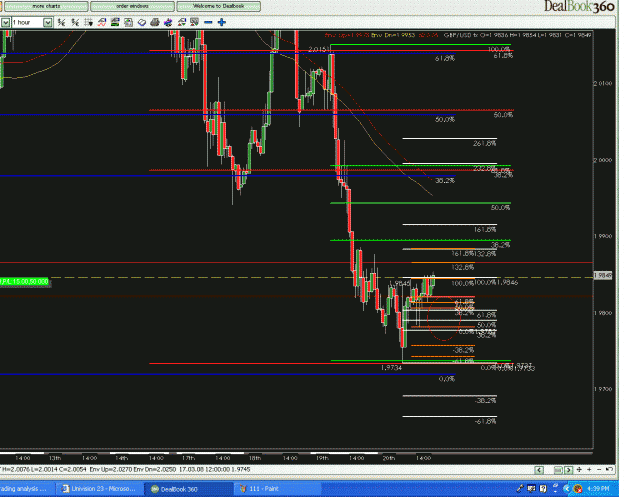Screen dimensions: 625x497
Task: Click the scroll chart right arrow button
Action: [569, 470]
